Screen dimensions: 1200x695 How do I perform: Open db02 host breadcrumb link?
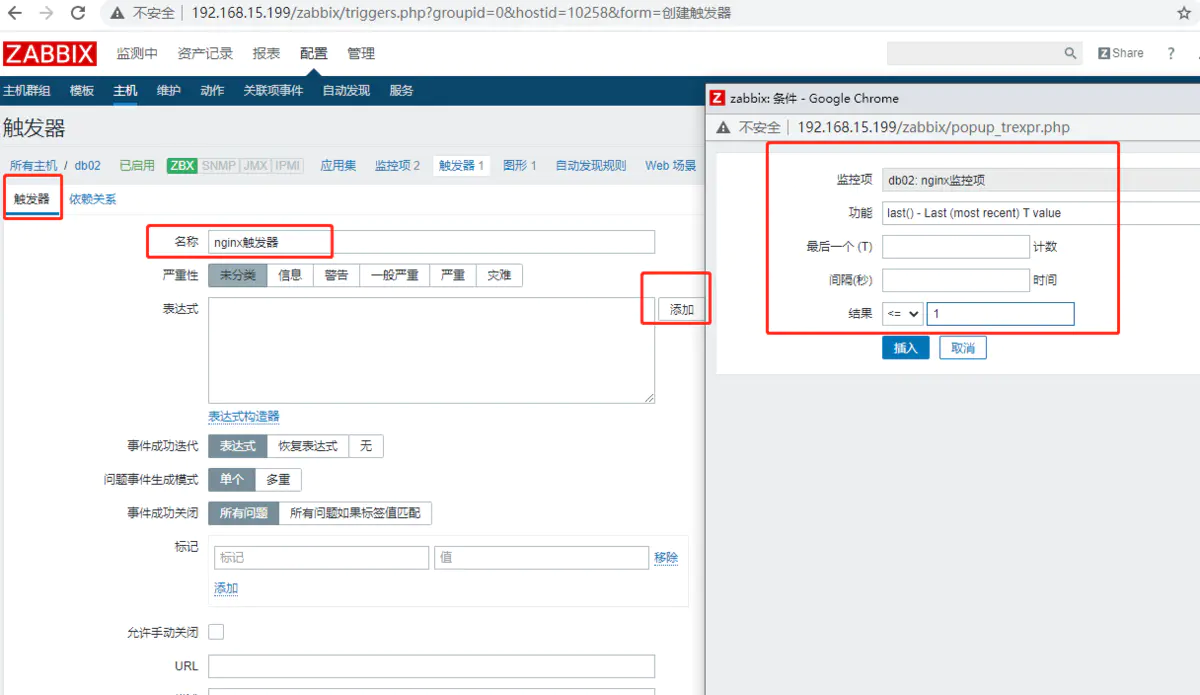(x=88, y=166)
